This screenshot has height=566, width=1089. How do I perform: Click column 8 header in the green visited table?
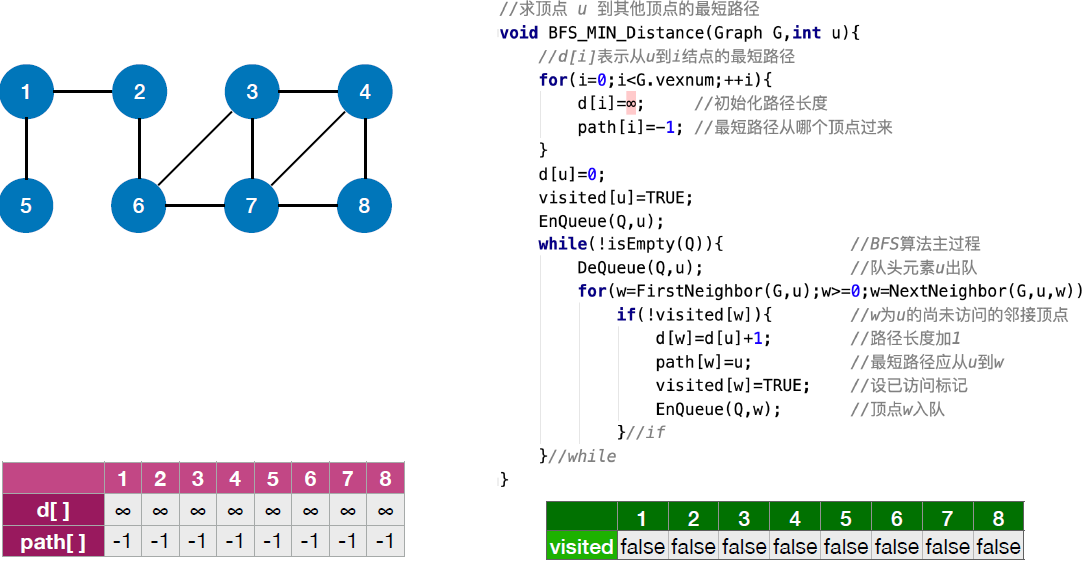pos(999,518)
